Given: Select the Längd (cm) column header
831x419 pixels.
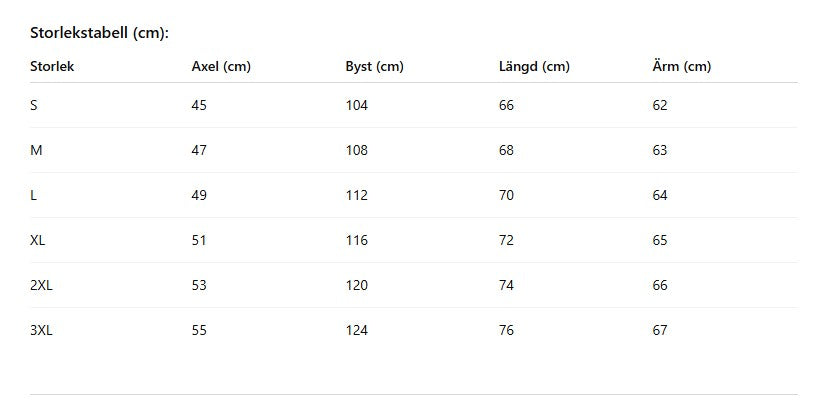Looking at the screenshot, I should point(534,67).
